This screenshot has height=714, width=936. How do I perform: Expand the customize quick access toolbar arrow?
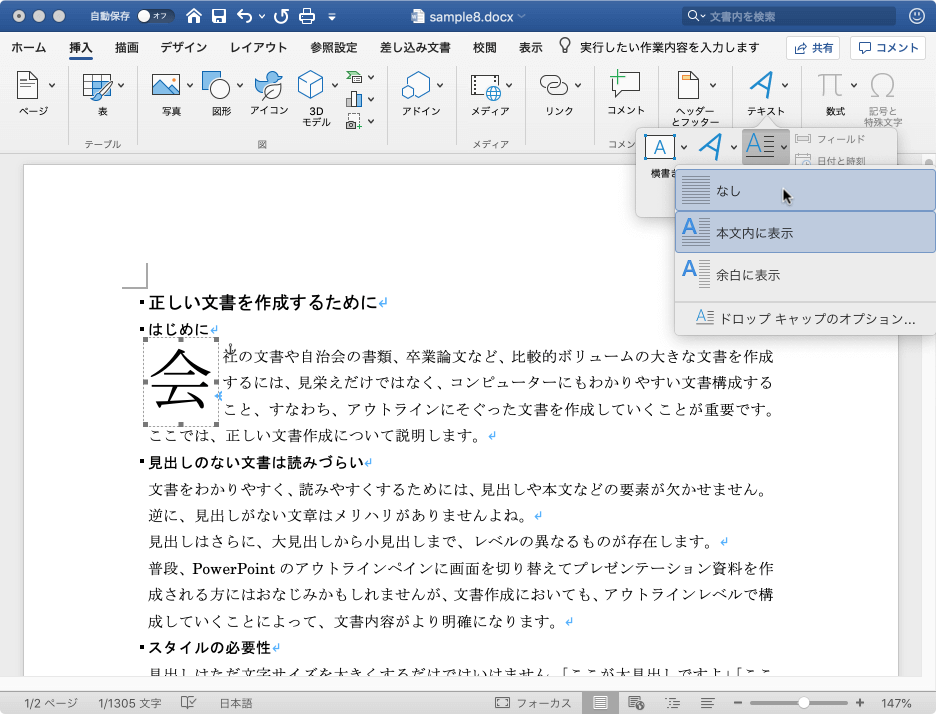pyautogui.click(x=332, y=17)
